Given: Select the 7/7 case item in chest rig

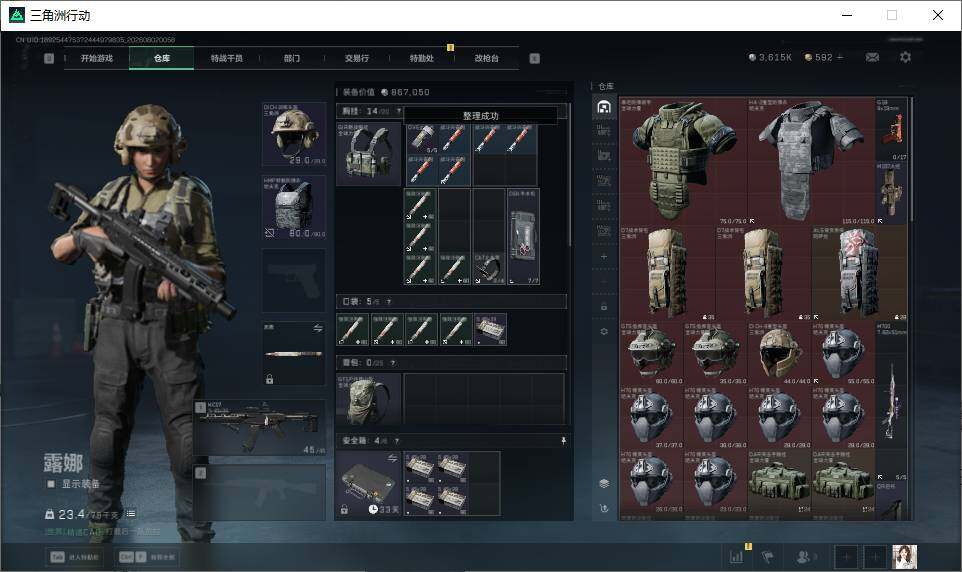Looking at the screenshot, I should (x=523, y=236).
